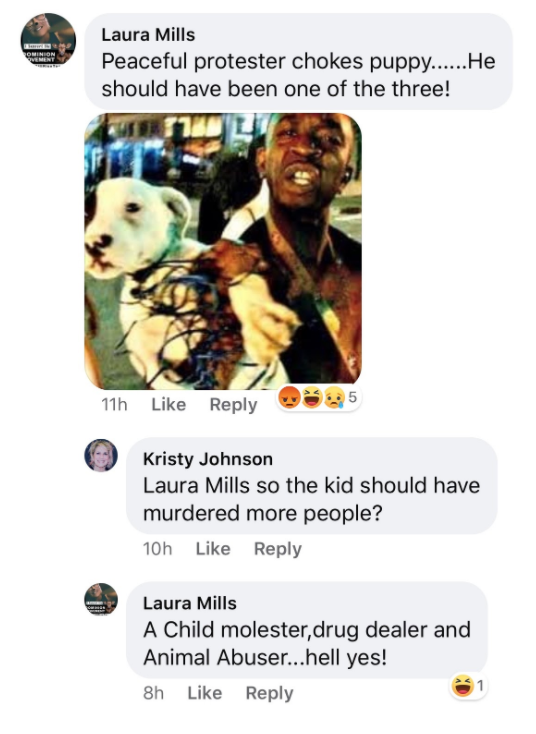
Task: Click the laughing reaction on last reply
Action: coord(463,687)
